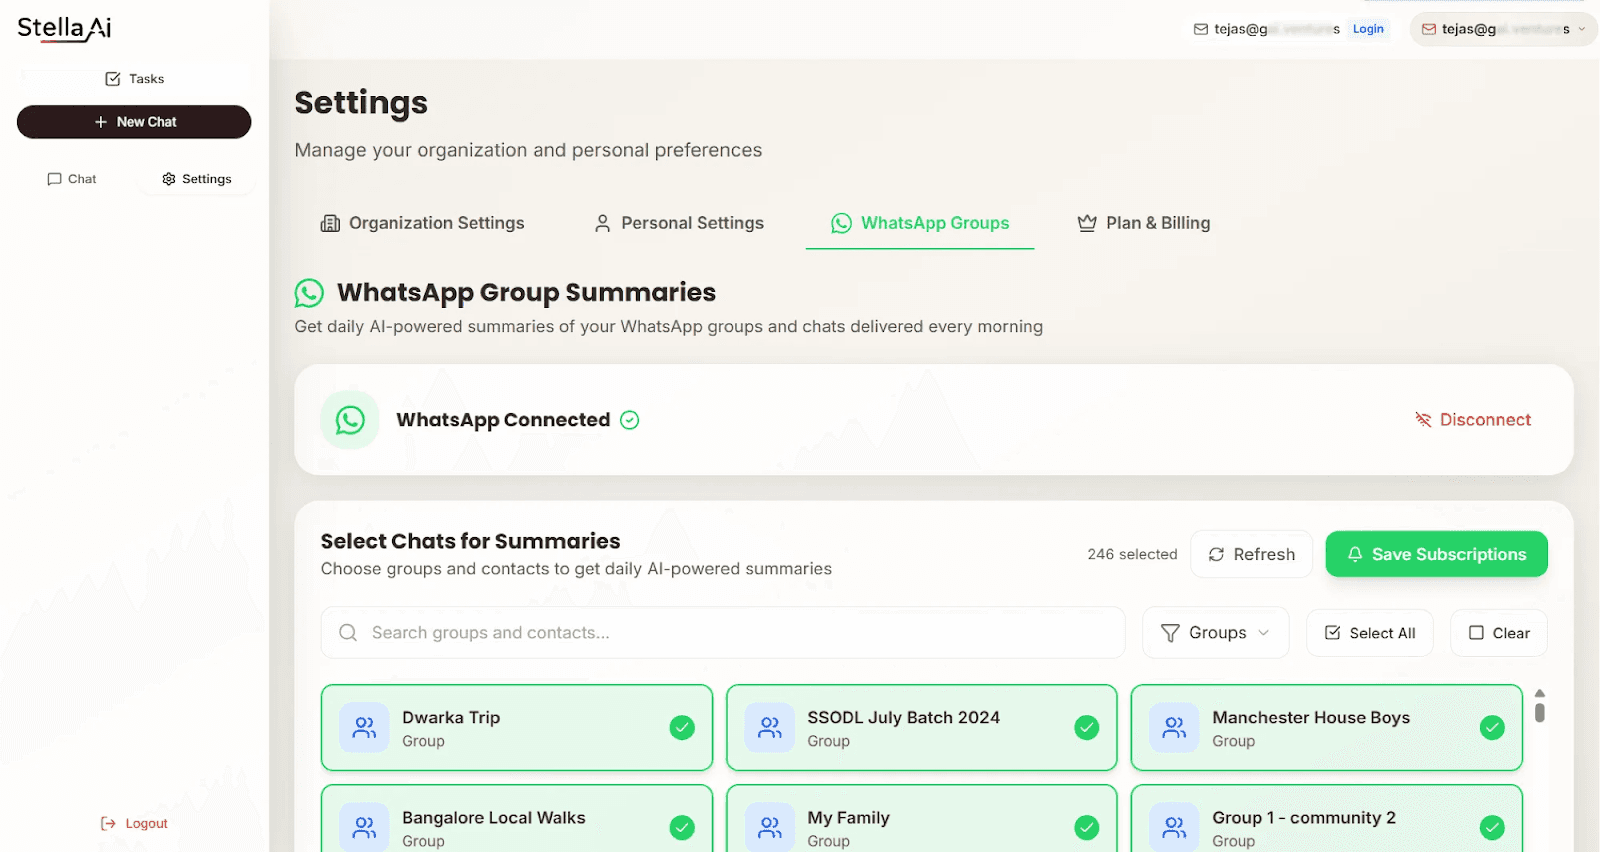Refresh the chats list

tap(1251, 554)
